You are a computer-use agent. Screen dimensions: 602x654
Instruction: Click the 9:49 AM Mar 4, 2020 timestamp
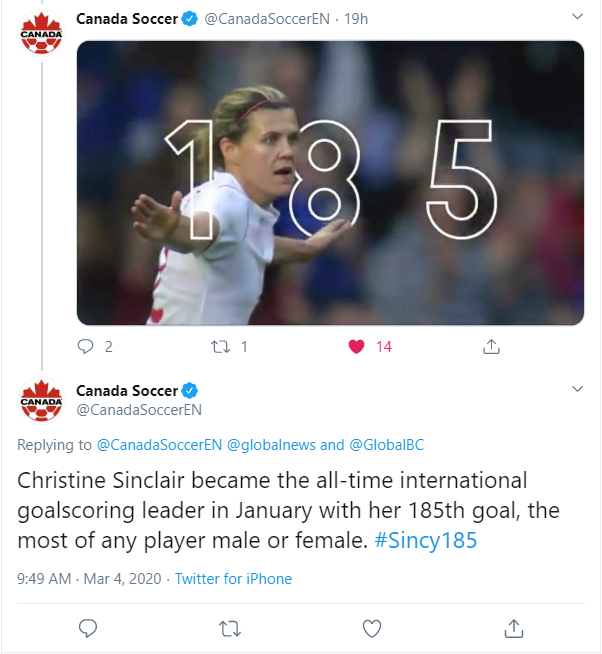point(87,579)
